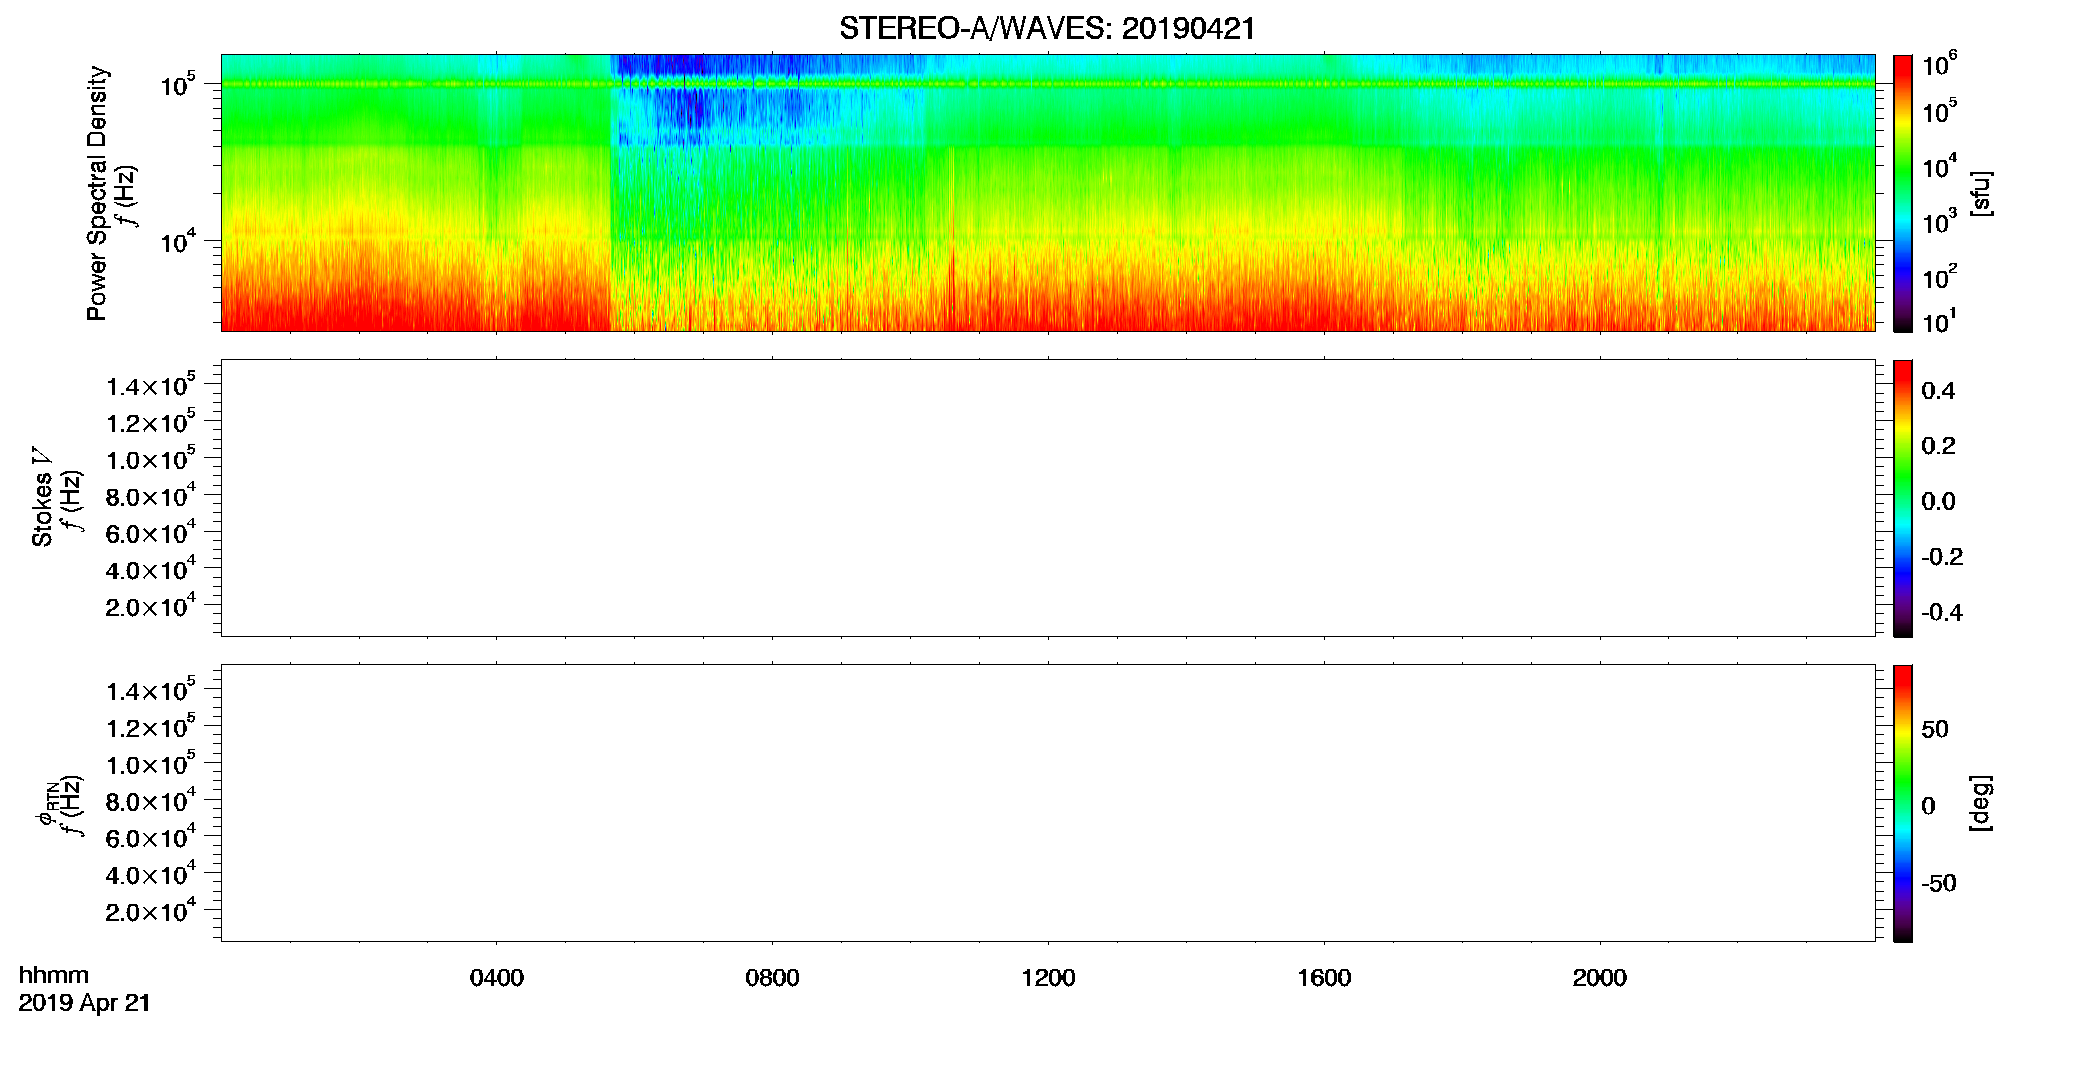Click the 1.4×10^5 tick of Stokes panel
The image size is (2096, 1080).
pyautogui.click(x=151, y=384)
